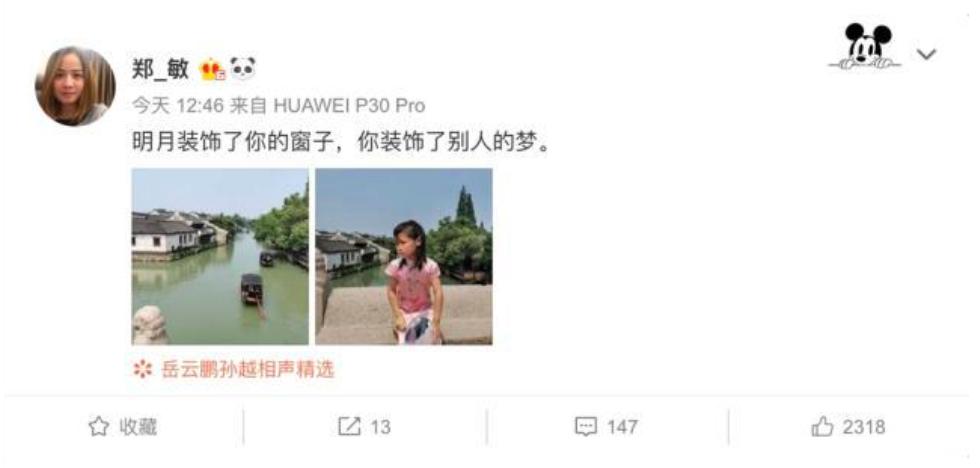This screenshot has height=468, width=980.
Task: Click the star favorite icon
Action: [x=99, y=427]
